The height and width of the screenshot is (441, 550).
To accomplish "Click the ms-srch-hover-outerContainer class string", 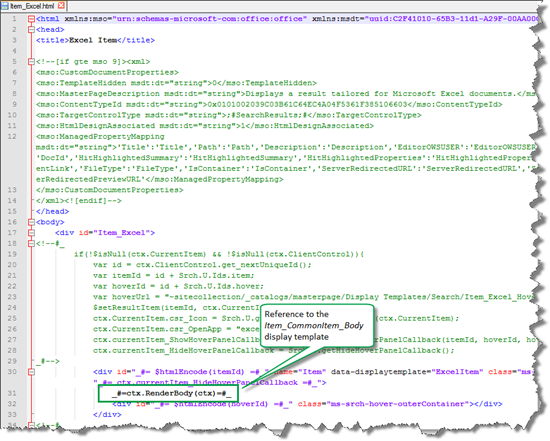I will coord(398,404).
